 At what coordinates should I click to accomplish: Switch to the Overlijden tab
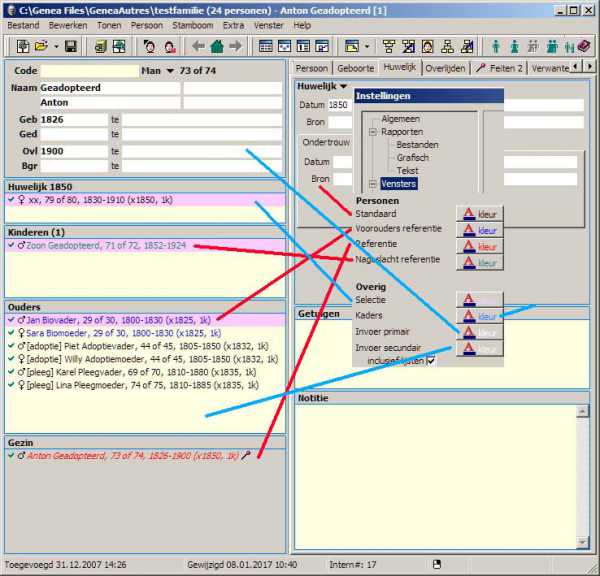[447, 68]
